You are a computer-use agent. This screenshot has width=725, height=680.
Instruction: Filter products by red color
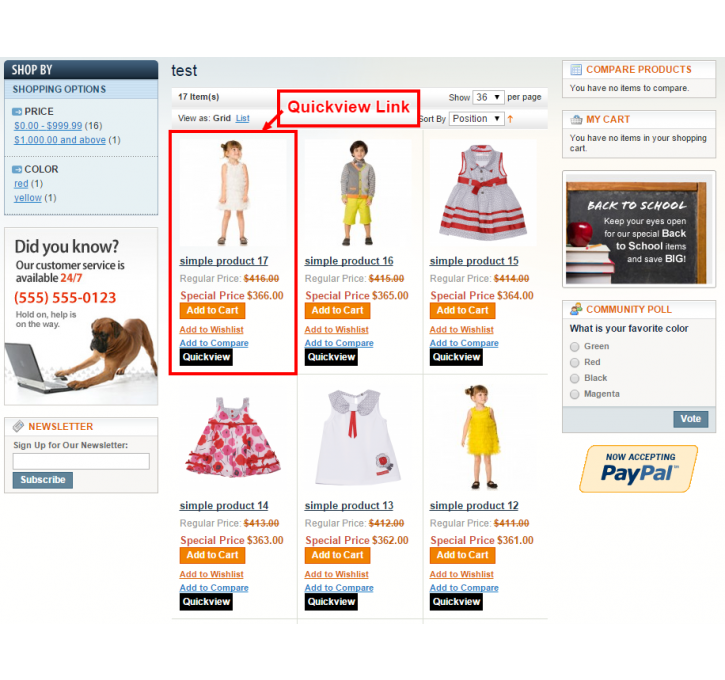[x=21, y=184]
